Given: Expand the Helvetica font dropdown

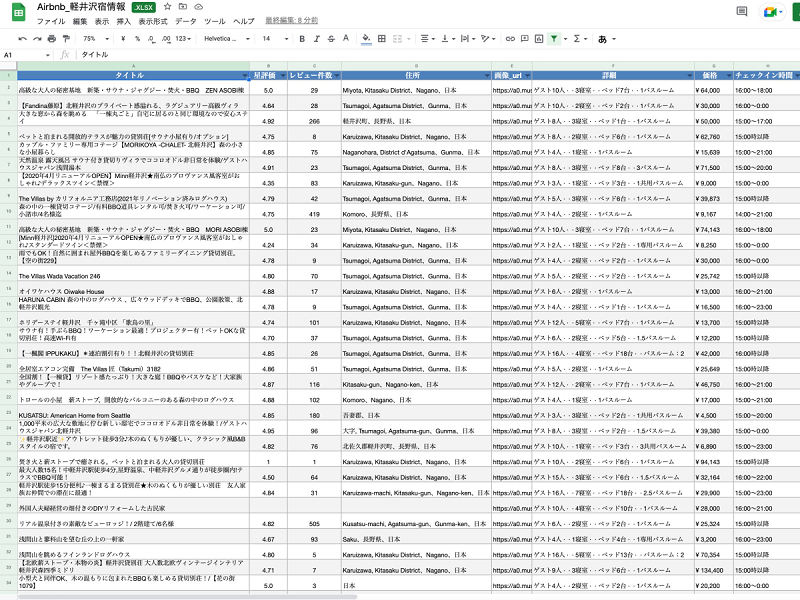Looking at the screenshot, I should coord(227,38).
